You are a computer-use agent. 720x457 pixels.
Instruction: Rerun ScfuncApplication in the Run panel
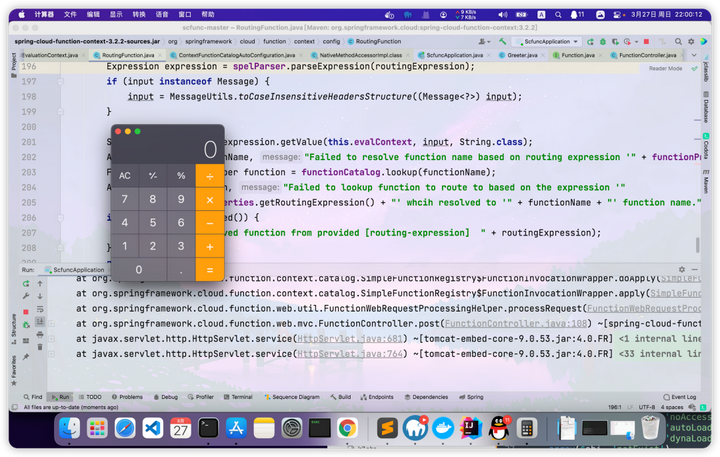26,284
